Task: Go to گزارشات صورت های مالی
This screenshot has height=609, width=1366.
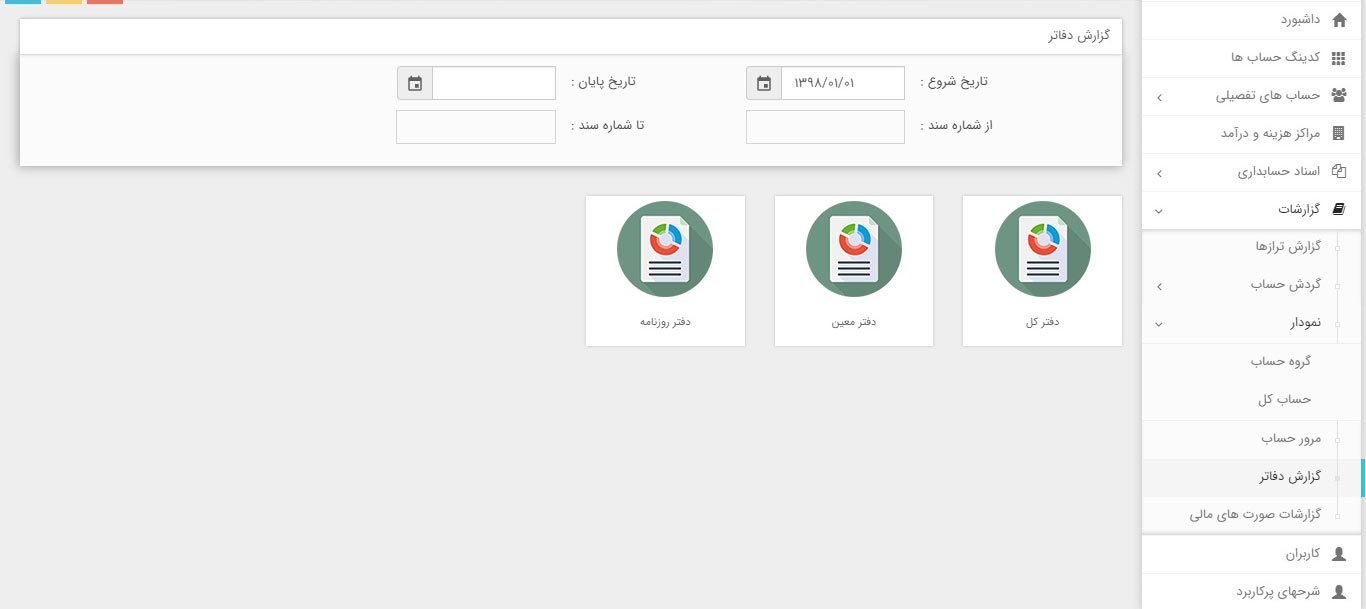Action: coord(1255,515)
